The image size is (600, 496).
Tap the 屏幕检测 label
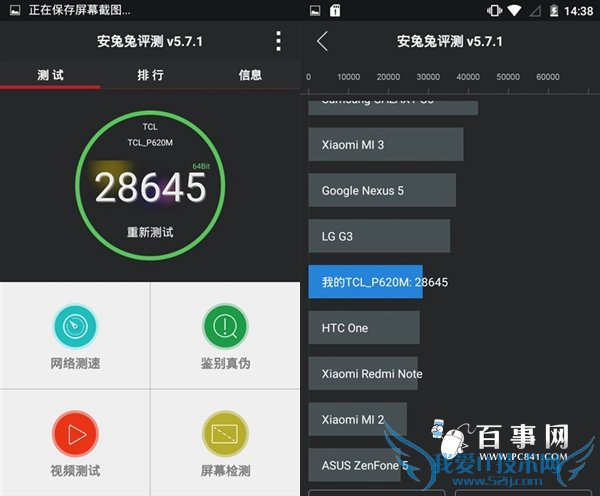(225, 470)
